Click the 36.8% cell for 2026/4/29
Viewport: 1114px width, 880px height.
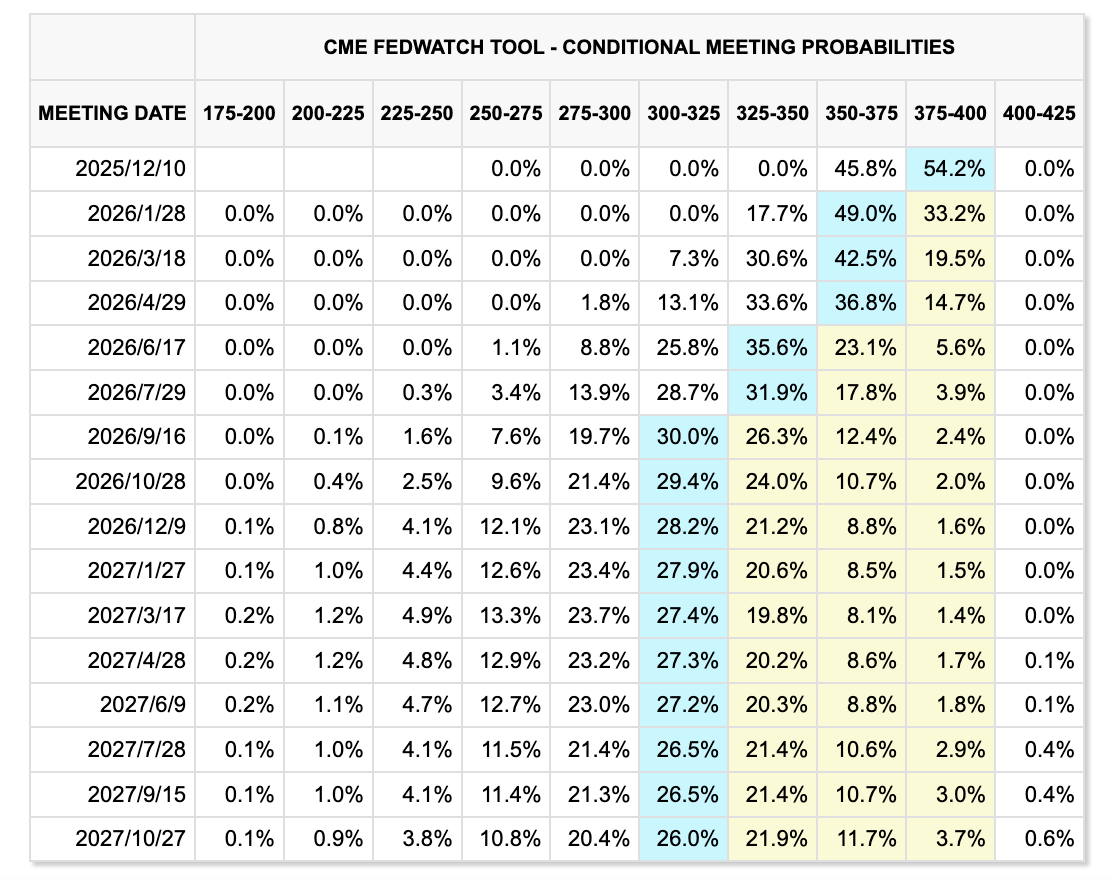(861, 303)
